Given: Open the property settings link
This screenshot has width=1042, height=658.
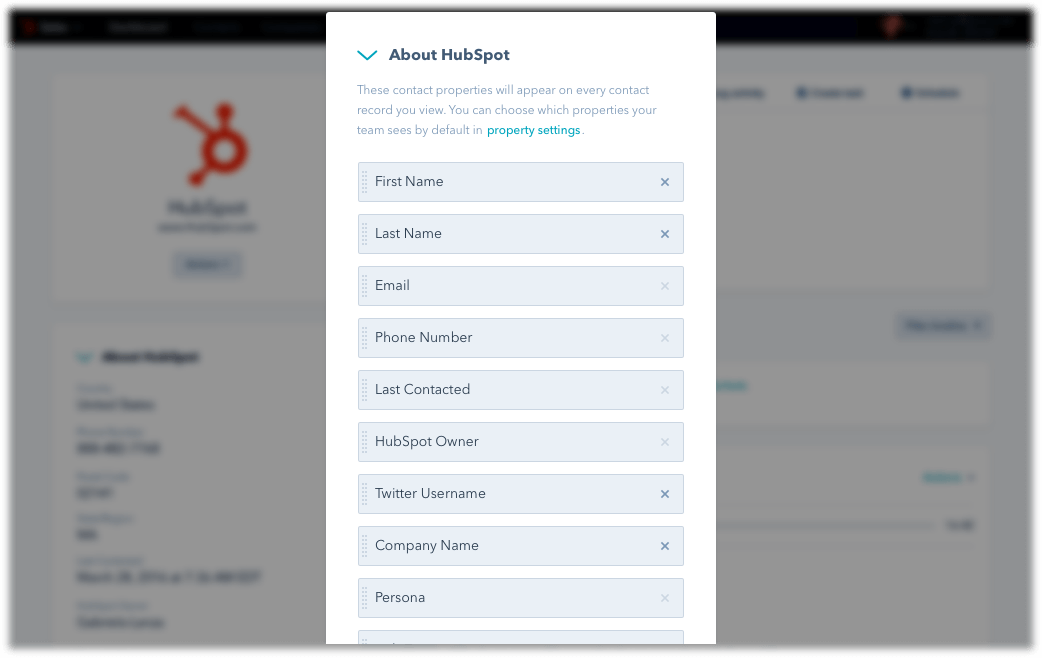Looking at the screenshot, I should pos(534,130).
